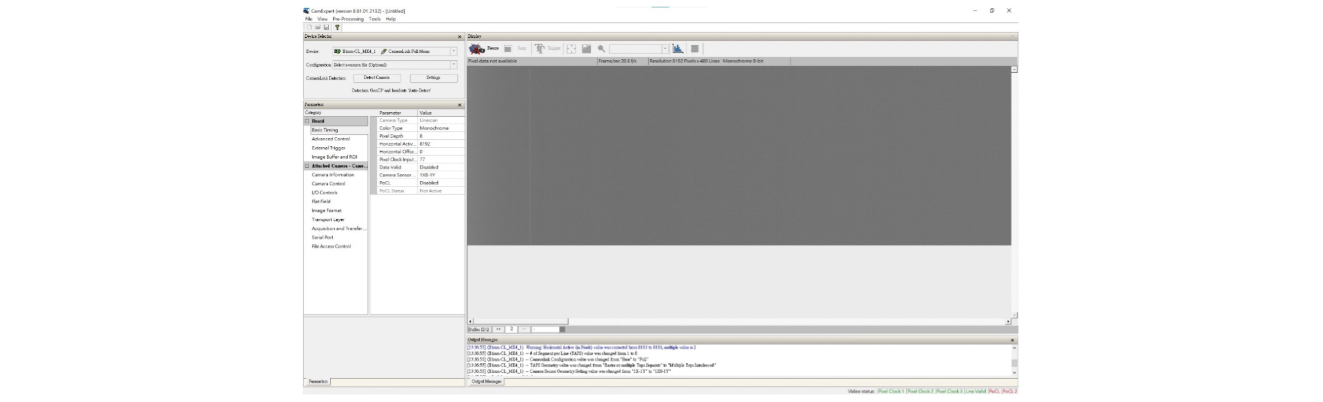Open the zoom level dropdown
The height and width of the screenshot is (402, 1323).
click(665, 48)
